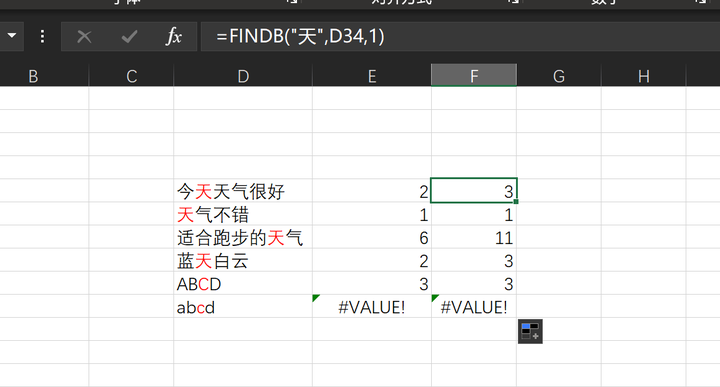Viewport: 720px width, 387px height.
Task: Expand the Name Box dropdown arrow
Action: [11, 35]
